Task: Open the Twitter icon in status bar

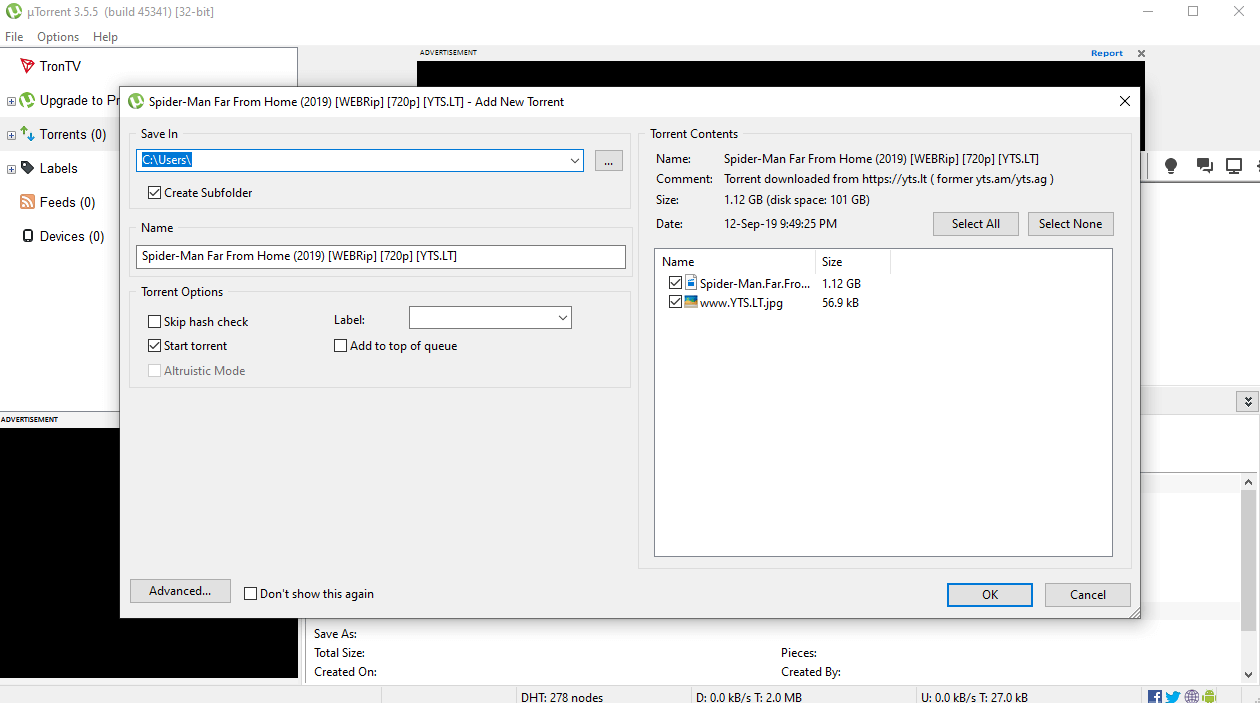Action: (x=1173, y=697)
